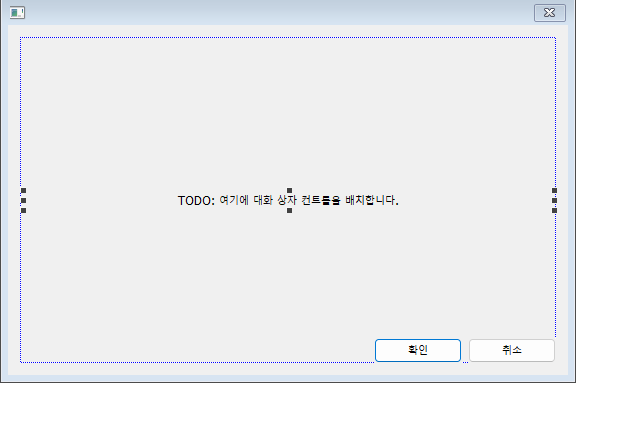Click the 확인 button
Viewport: 619px width, 432px height.
(x=418, y=350)
